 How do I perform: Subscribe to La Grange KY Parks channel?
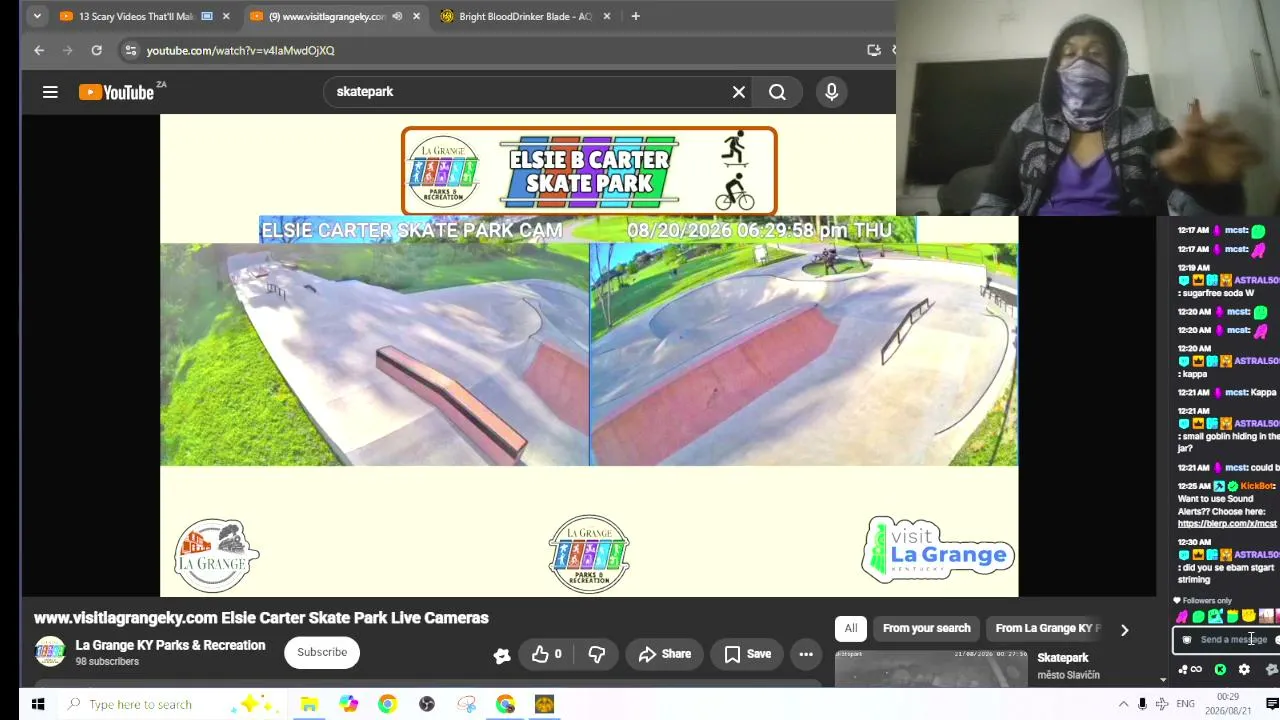pyautogui.click(x=322, y=652)
